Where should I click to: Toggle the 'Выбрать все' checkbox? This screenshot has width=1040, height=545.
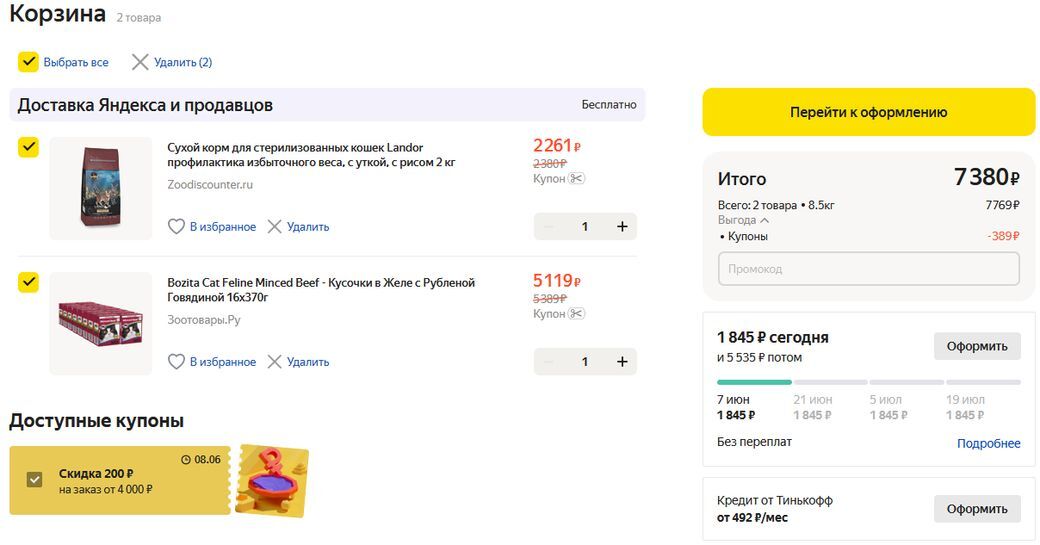pyautogui.click(x=28, y=62)
